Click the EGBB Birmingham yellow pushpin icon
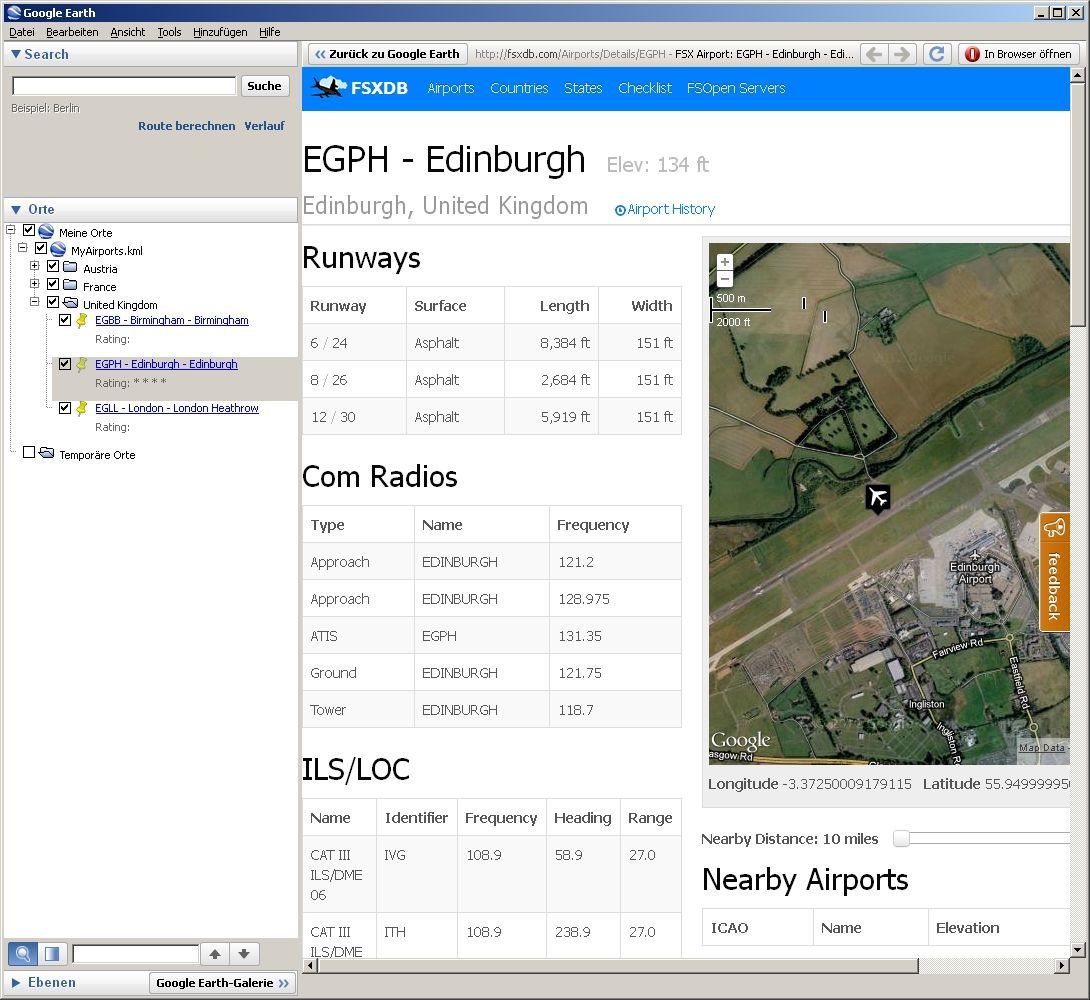The height and width of the screenshot is (1000, 1090). coord(82,320)
